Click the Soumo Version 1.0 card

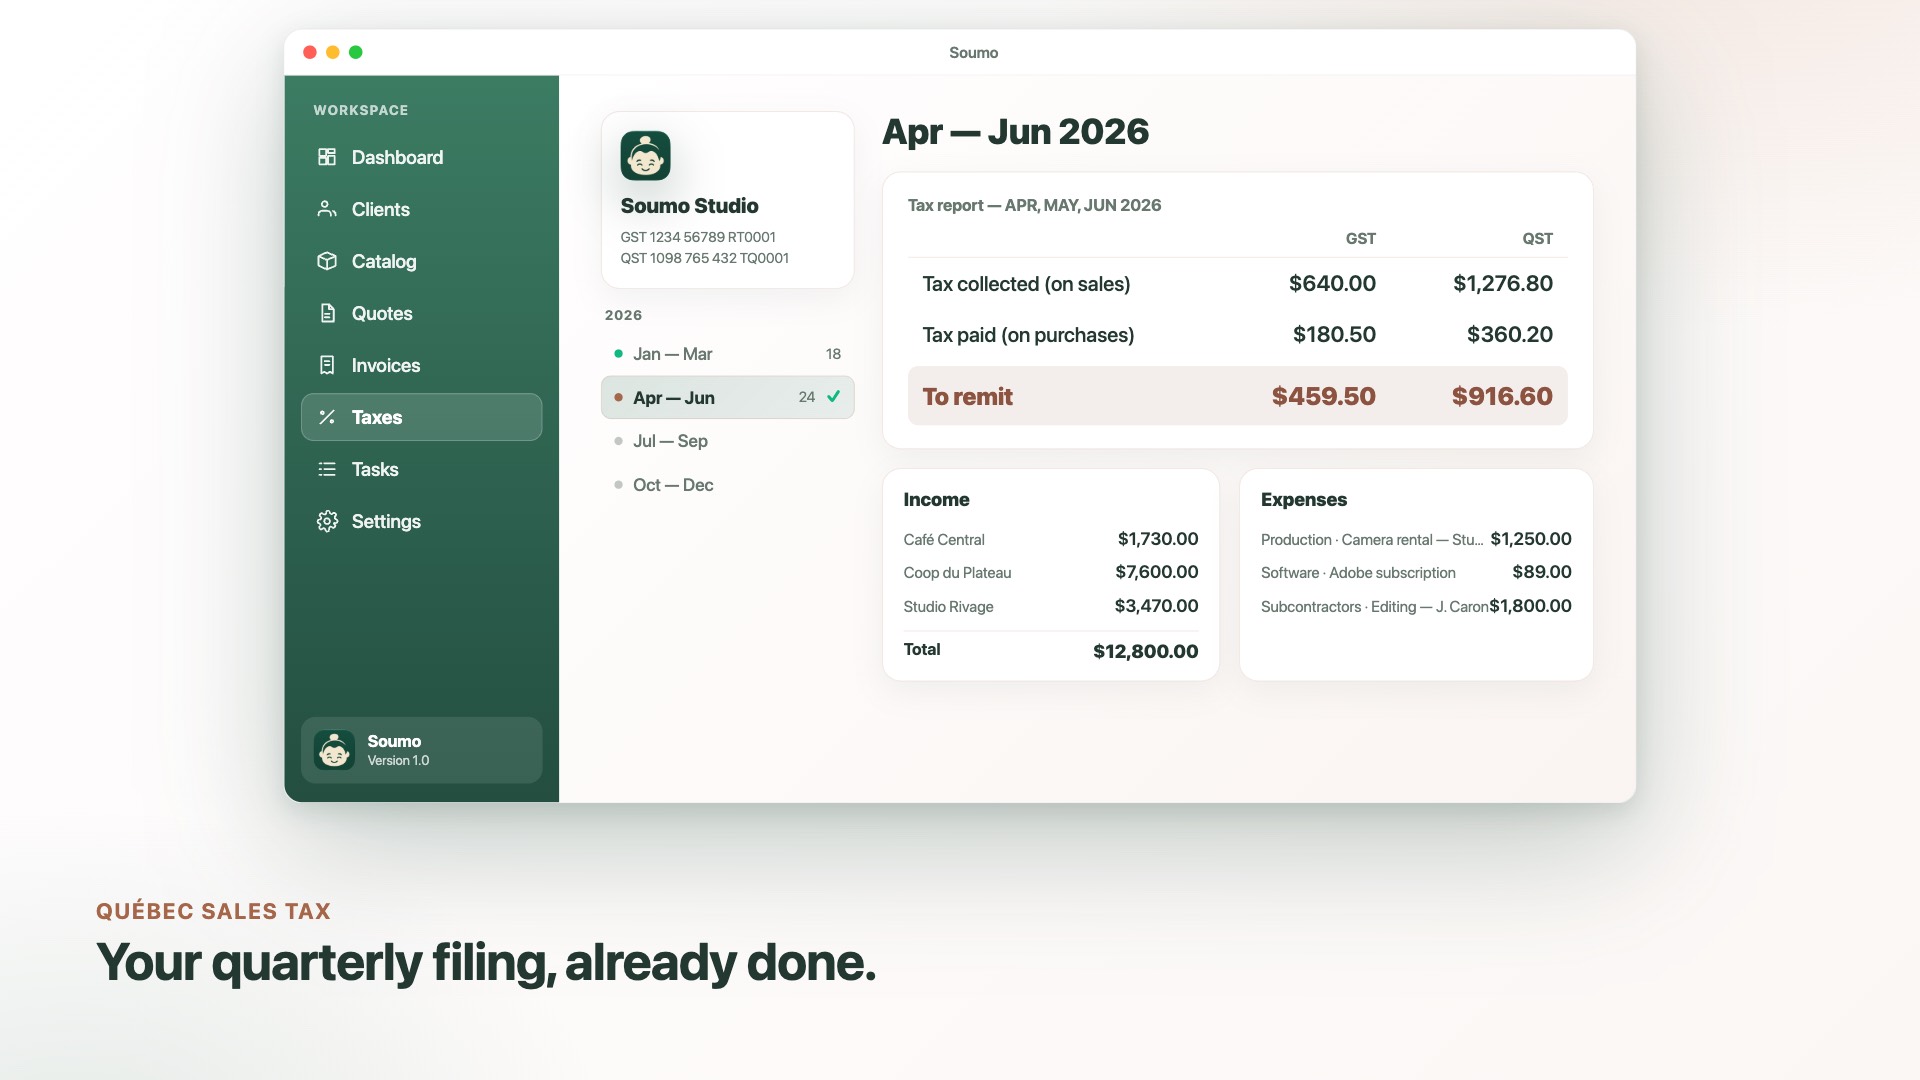(x=421, y=750)
